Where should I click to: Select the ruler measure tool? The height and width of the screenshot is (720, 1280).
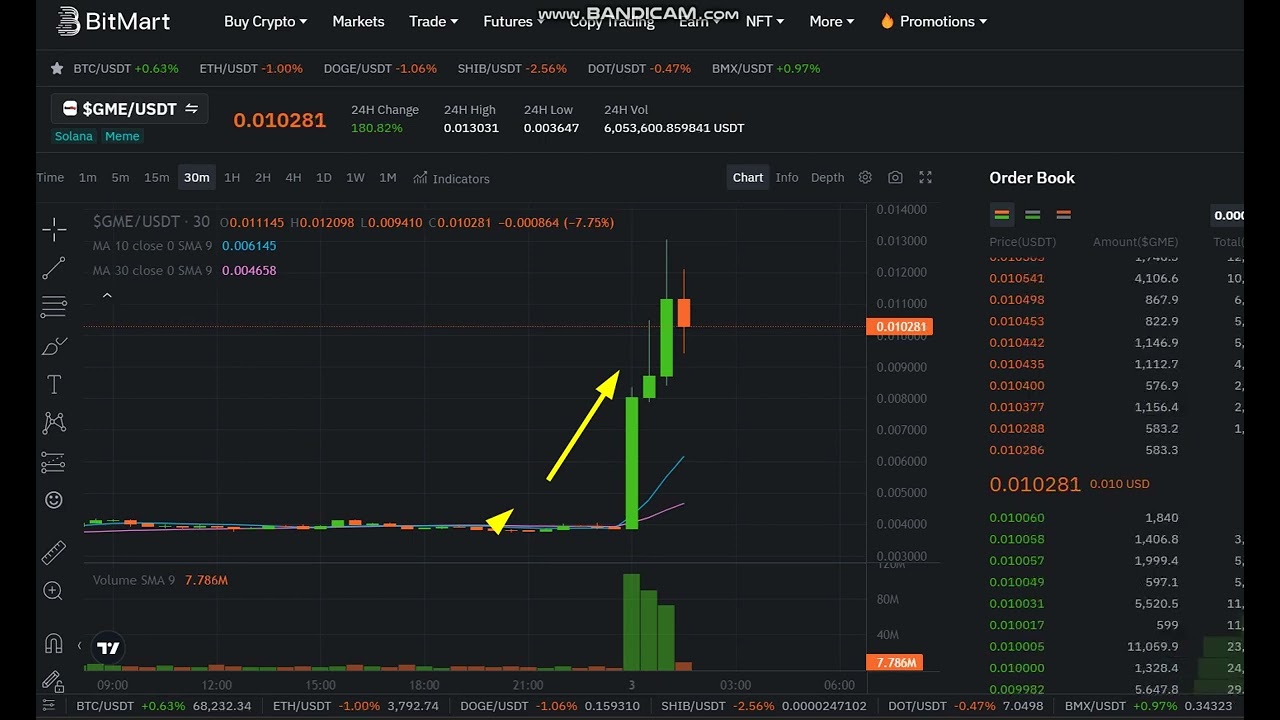[54, 552]
